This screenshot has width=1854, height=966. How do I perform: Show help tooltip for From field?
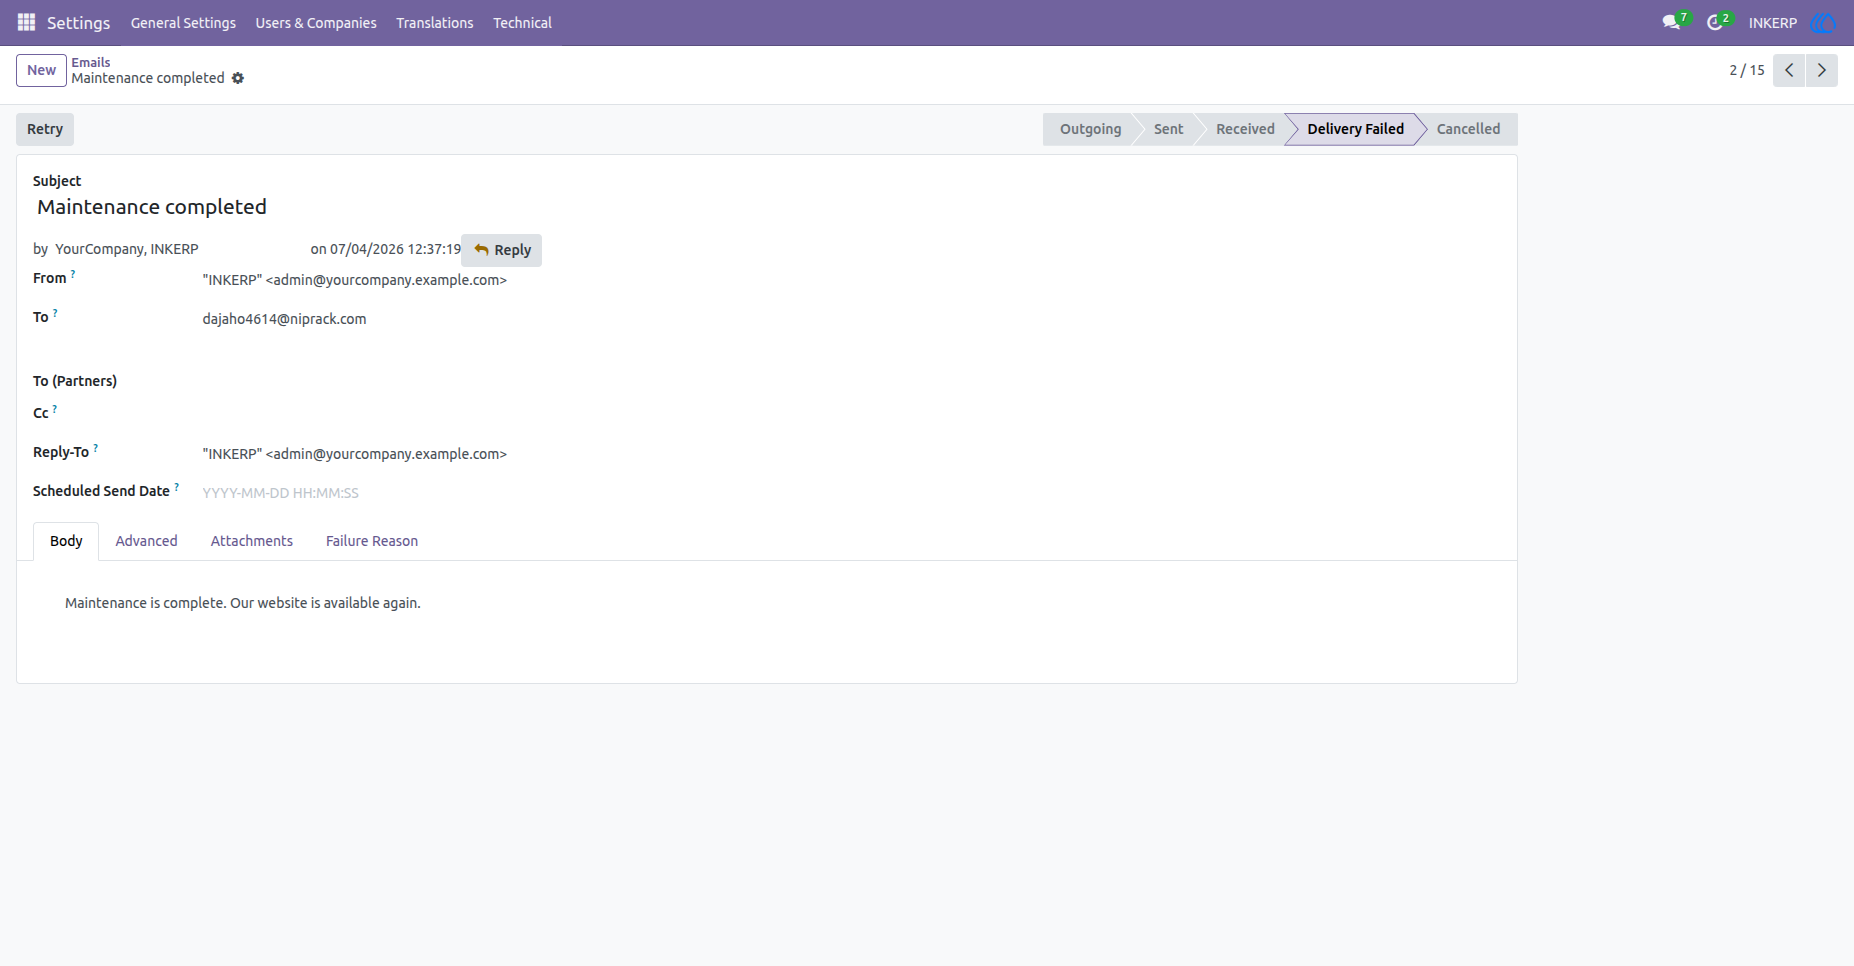click(x=73, y=274)
